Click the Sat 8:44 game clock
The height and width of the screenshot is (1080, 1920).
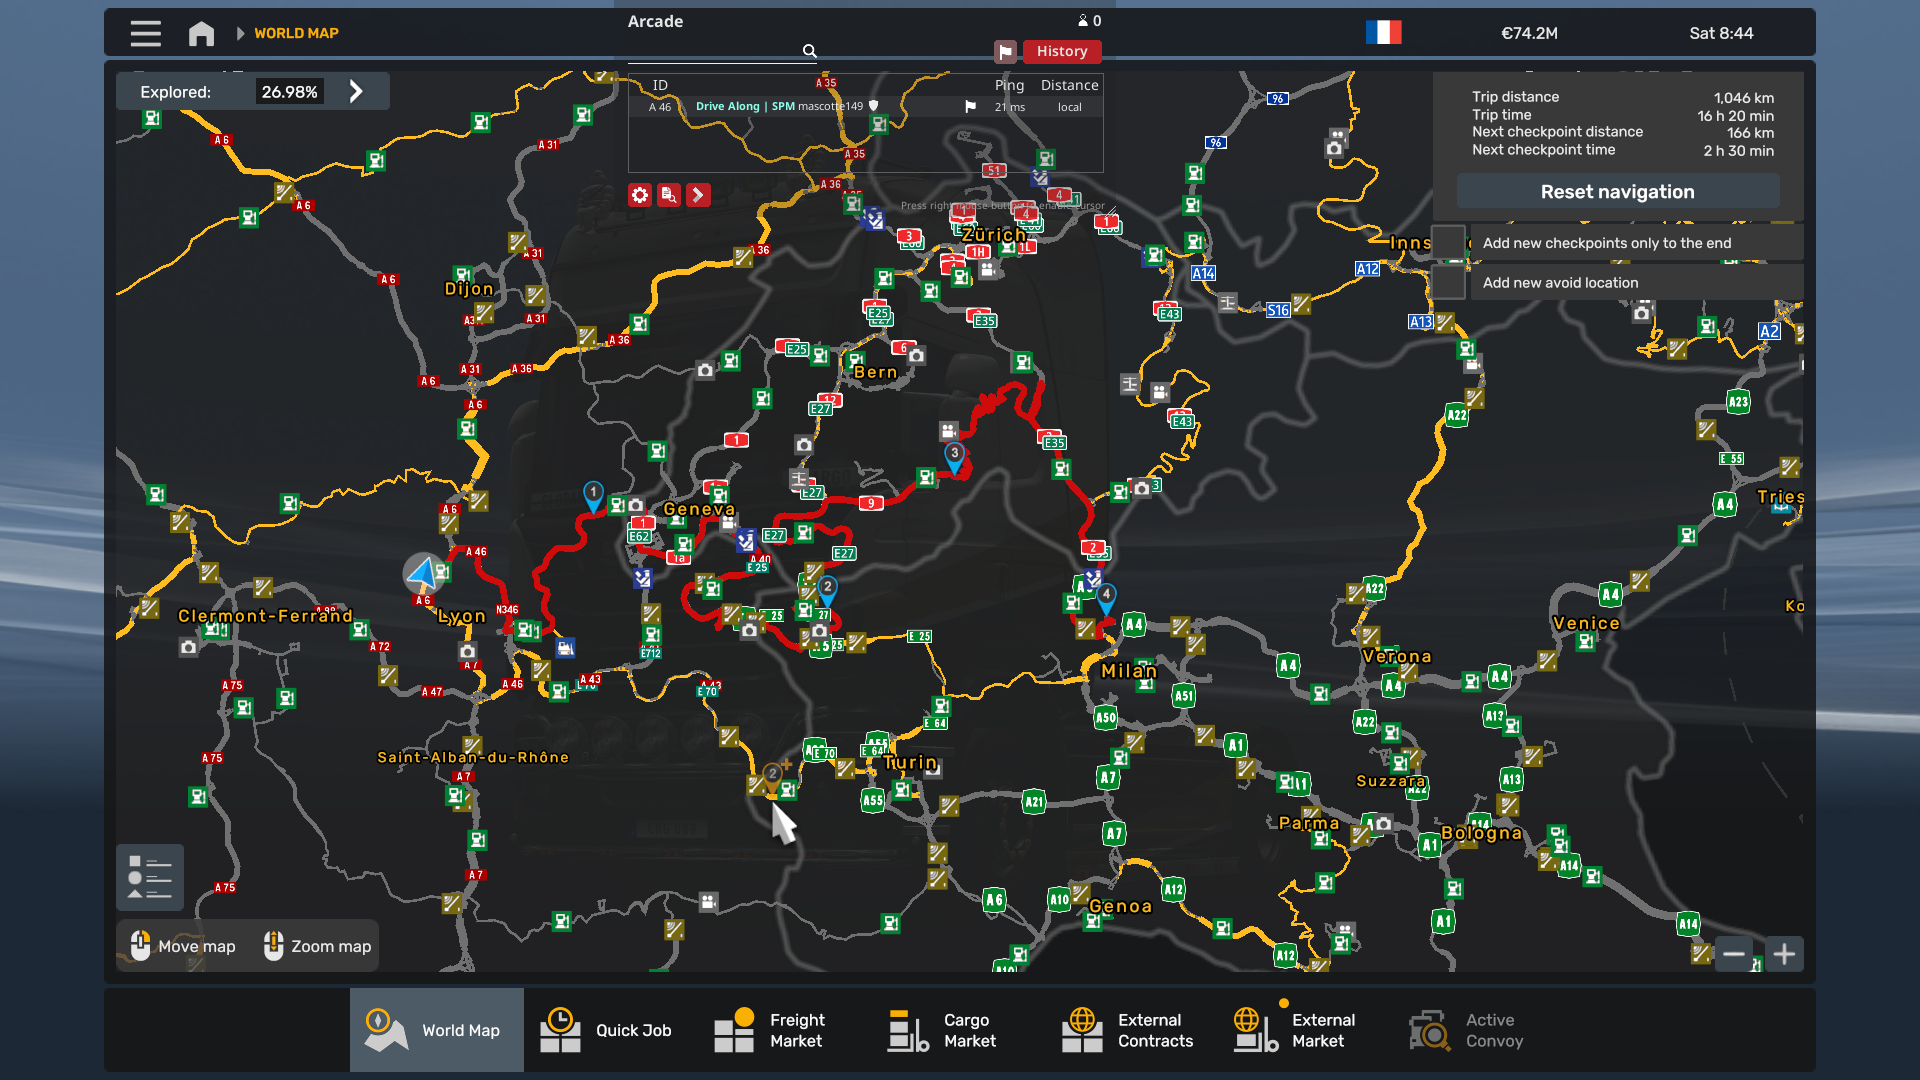1721,33
